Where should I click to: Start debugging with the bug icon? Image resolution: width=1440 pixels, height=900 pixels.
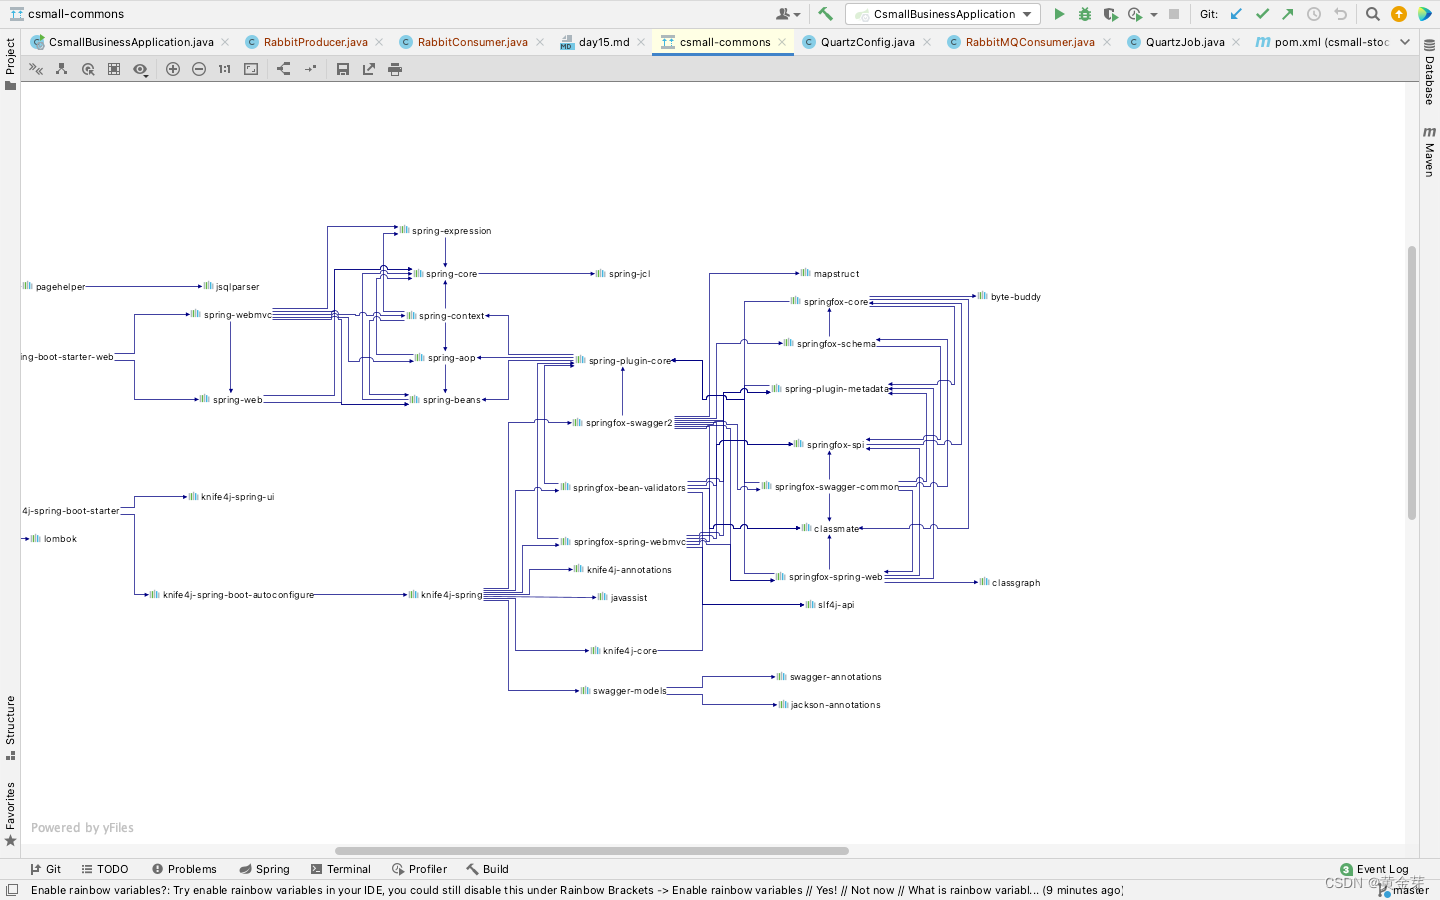pyautogui.click(x=1085, y=14)
